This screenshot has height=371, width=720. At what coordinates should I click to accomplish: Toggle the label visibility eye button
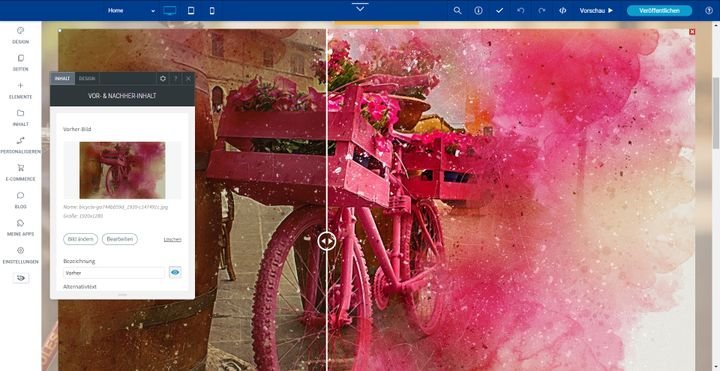(x=175, y=273)
